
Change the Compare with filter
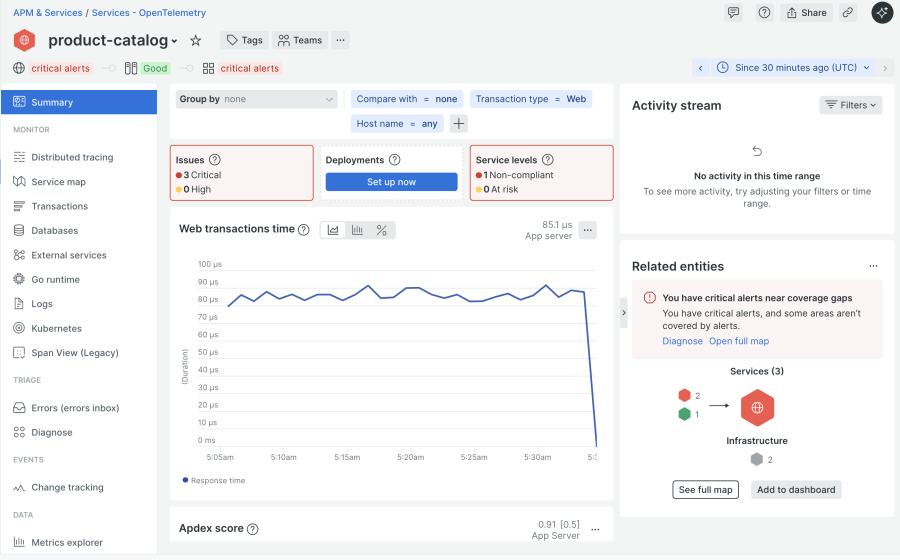tap(407, 99)
